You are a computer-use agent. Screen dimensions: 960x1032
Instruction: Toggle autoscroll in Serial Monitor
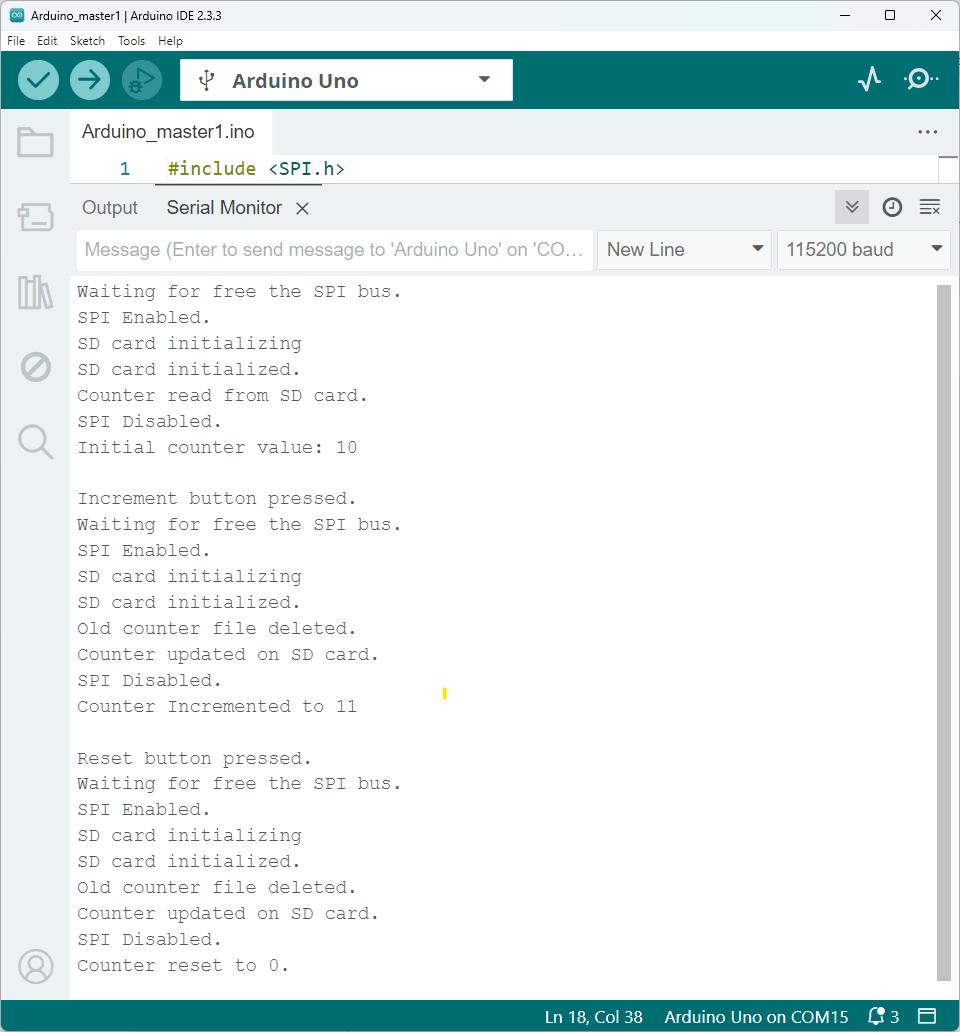[x=851, y=207]
